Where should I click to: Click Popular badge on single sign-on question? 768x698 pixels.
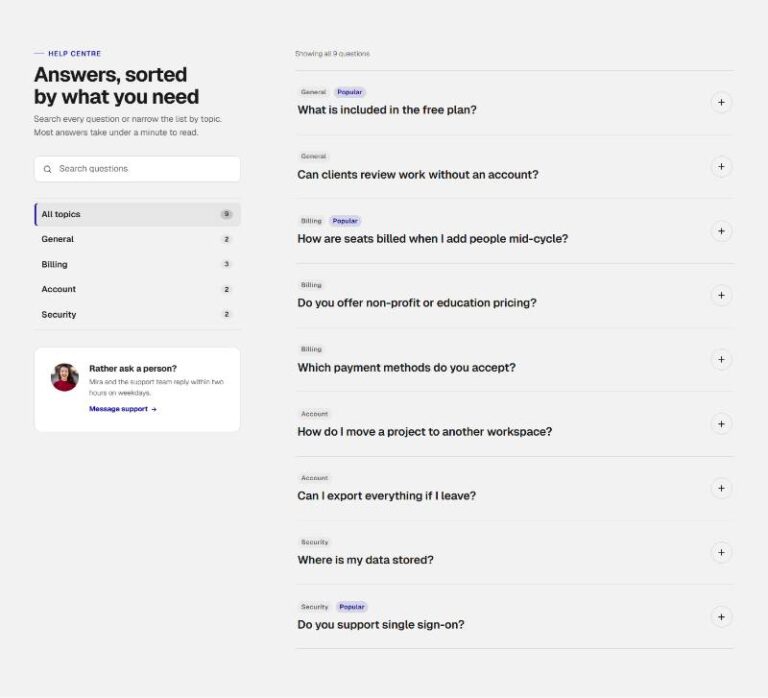coord(352,607)
